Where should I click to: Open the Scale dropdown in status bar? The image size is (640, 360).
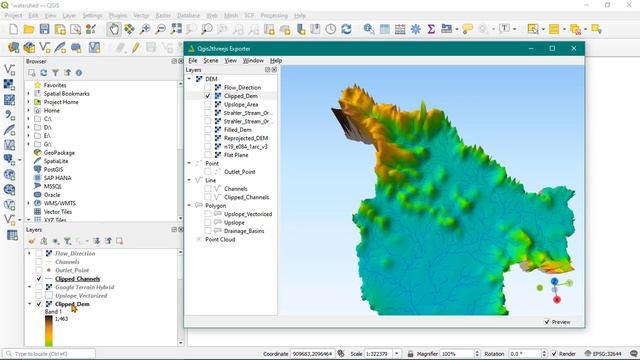point(396,354)
